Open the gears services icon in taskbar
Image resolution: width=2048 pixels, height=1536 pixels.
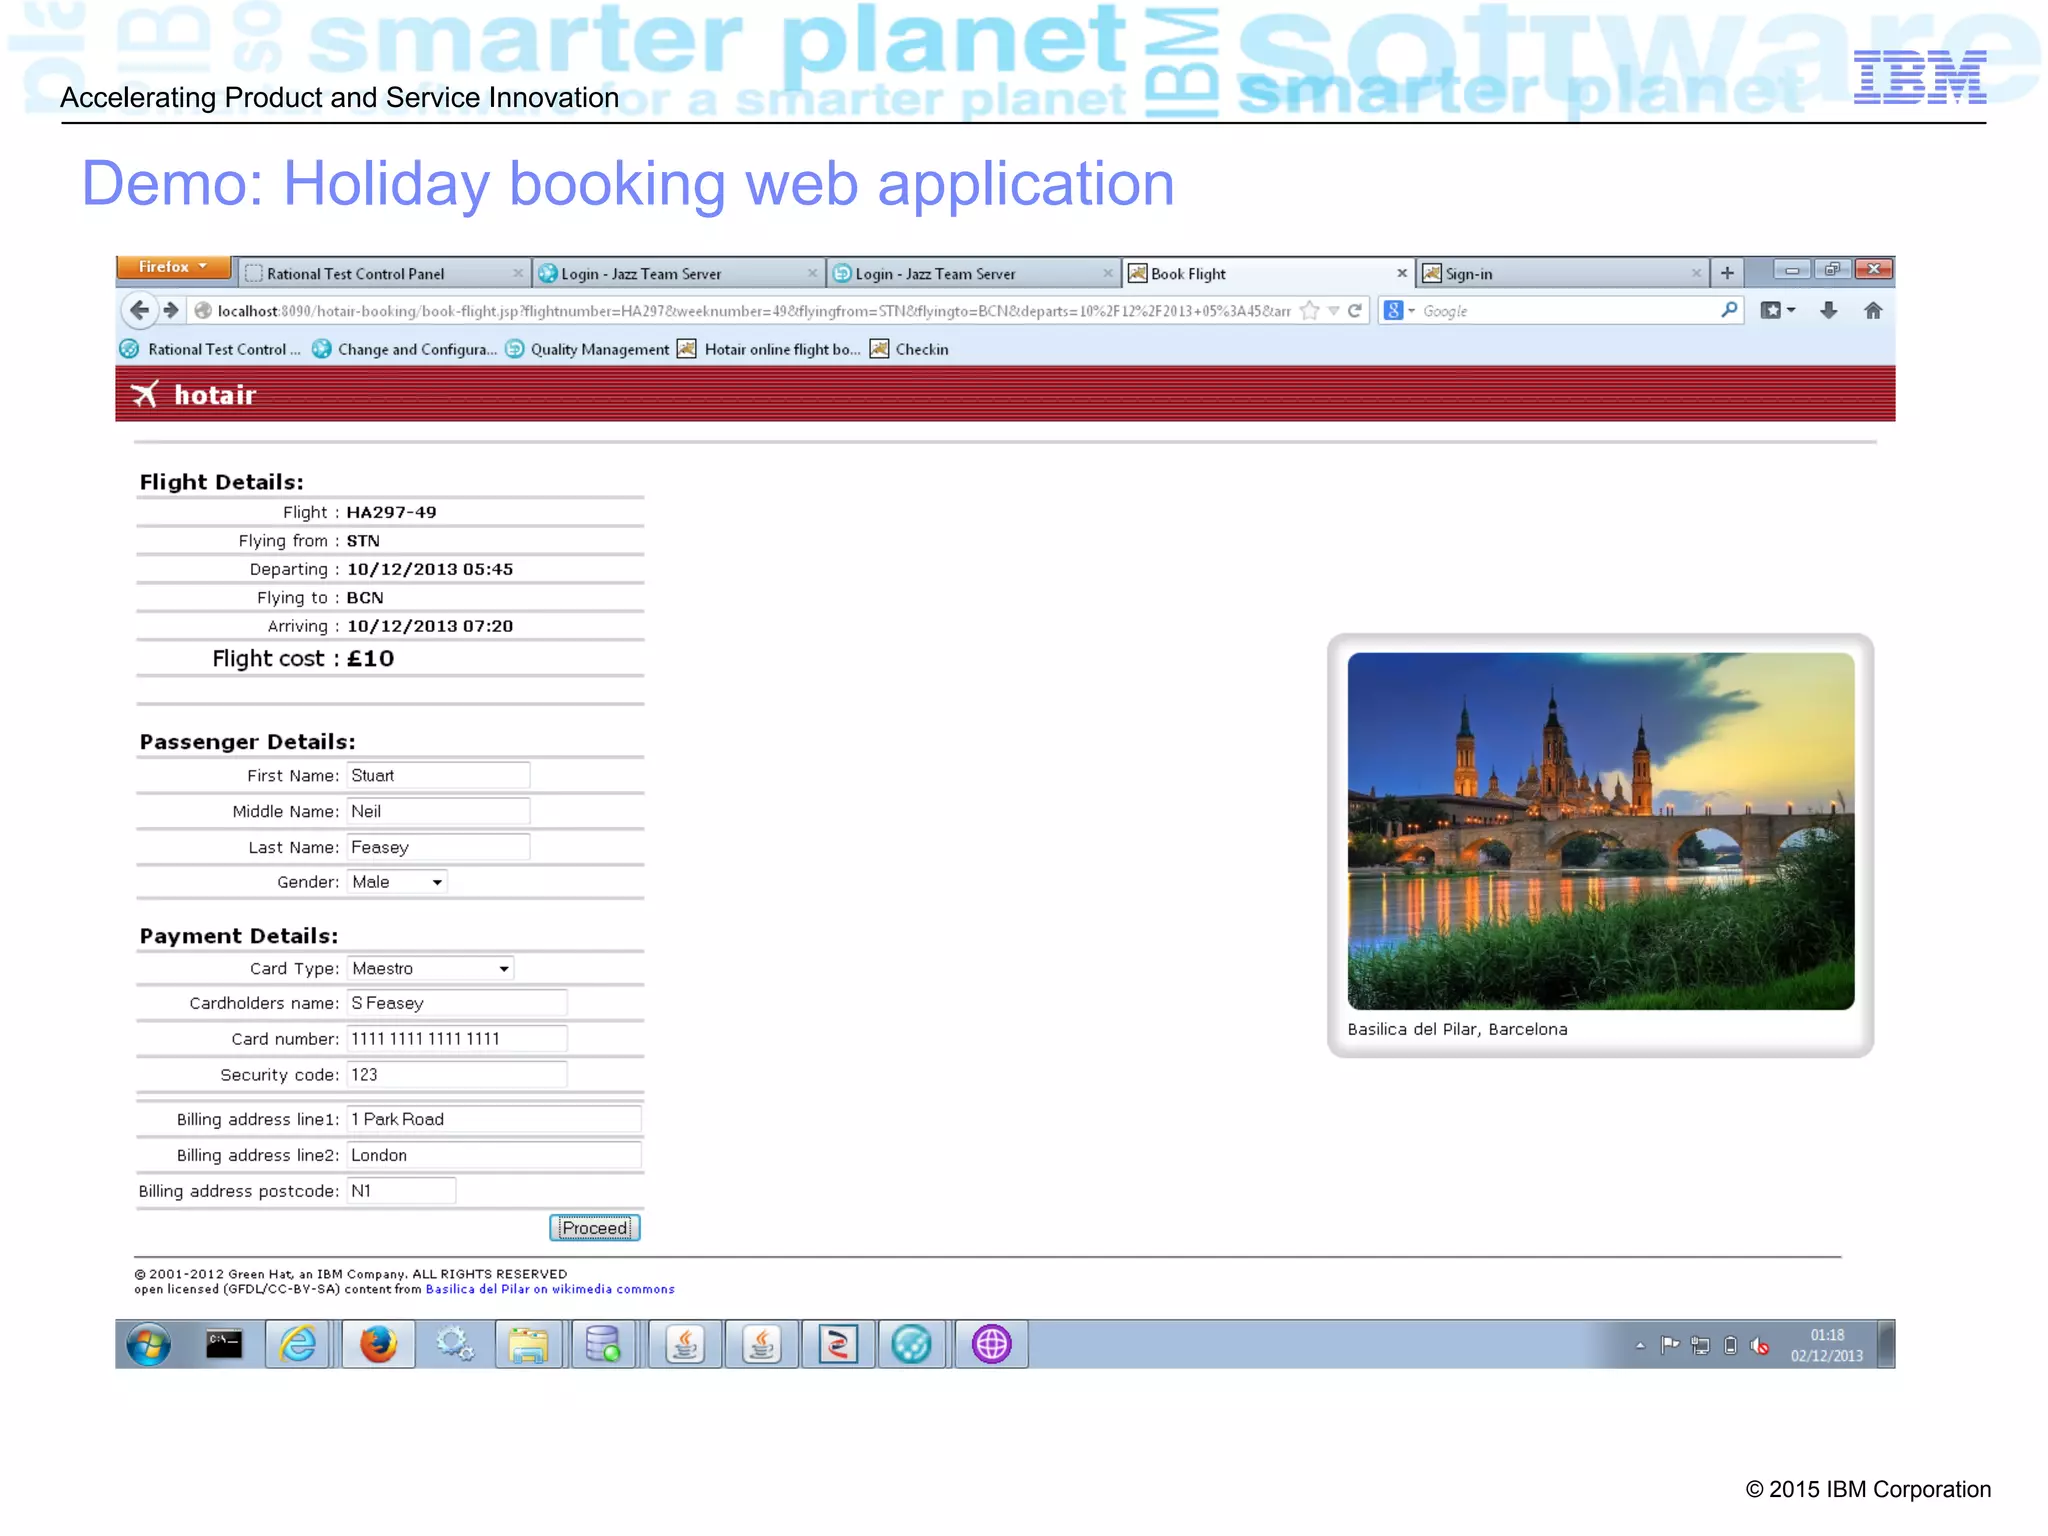click(454, 1344)
